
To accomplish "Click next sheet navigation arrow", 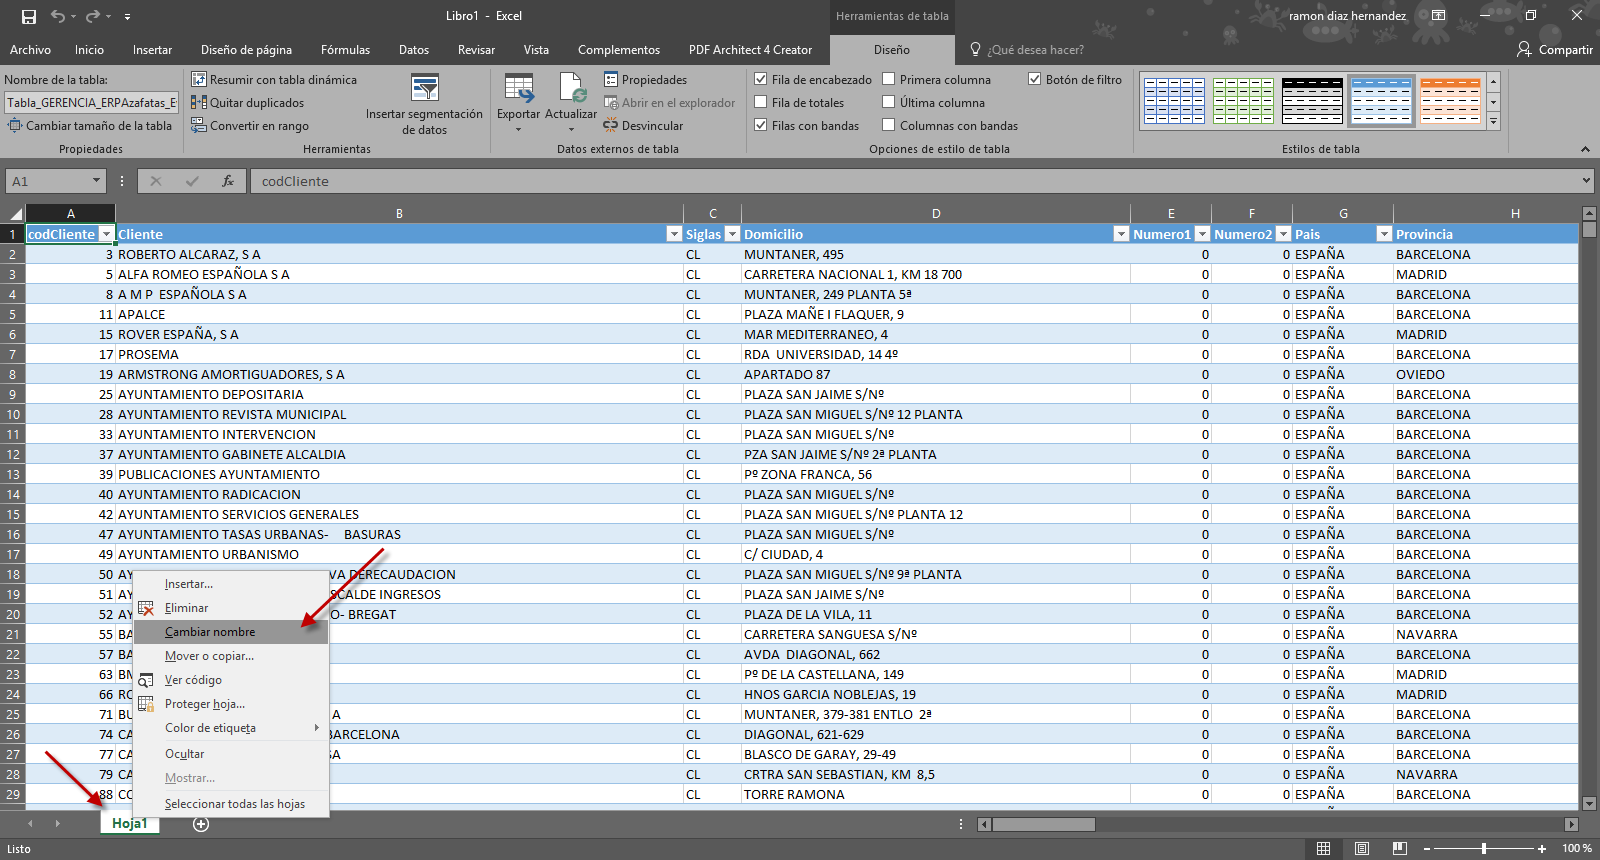I will coord(58,824).
